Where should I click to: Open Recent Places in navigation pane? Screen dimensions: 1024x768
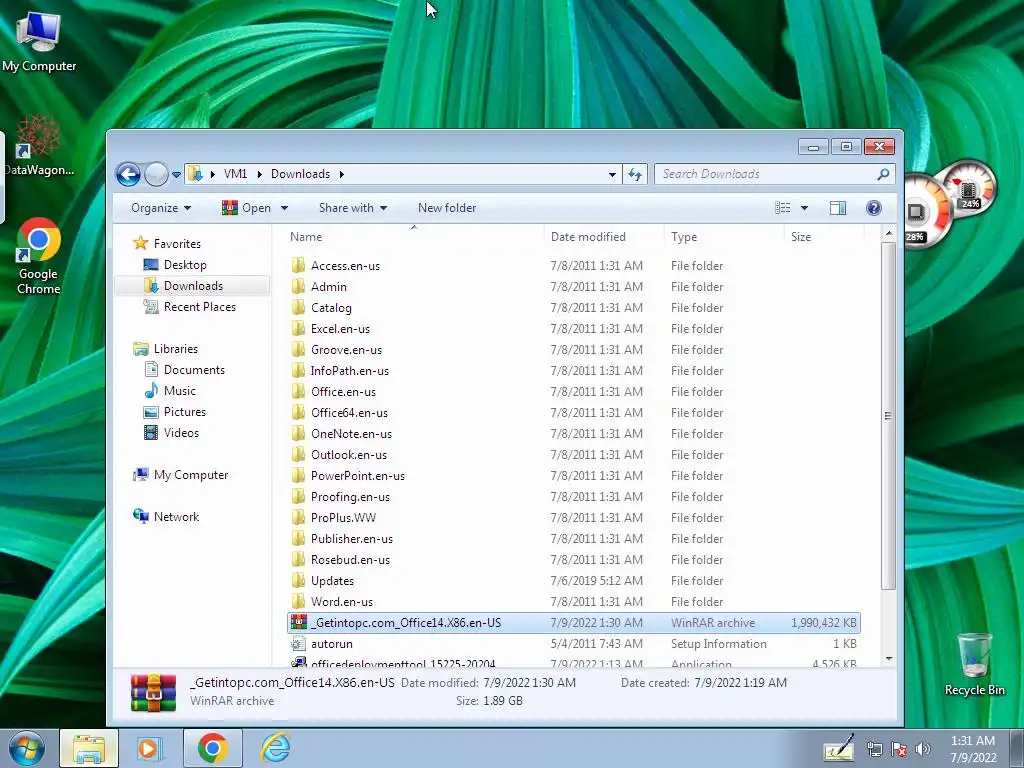click(x=200, y=306)
